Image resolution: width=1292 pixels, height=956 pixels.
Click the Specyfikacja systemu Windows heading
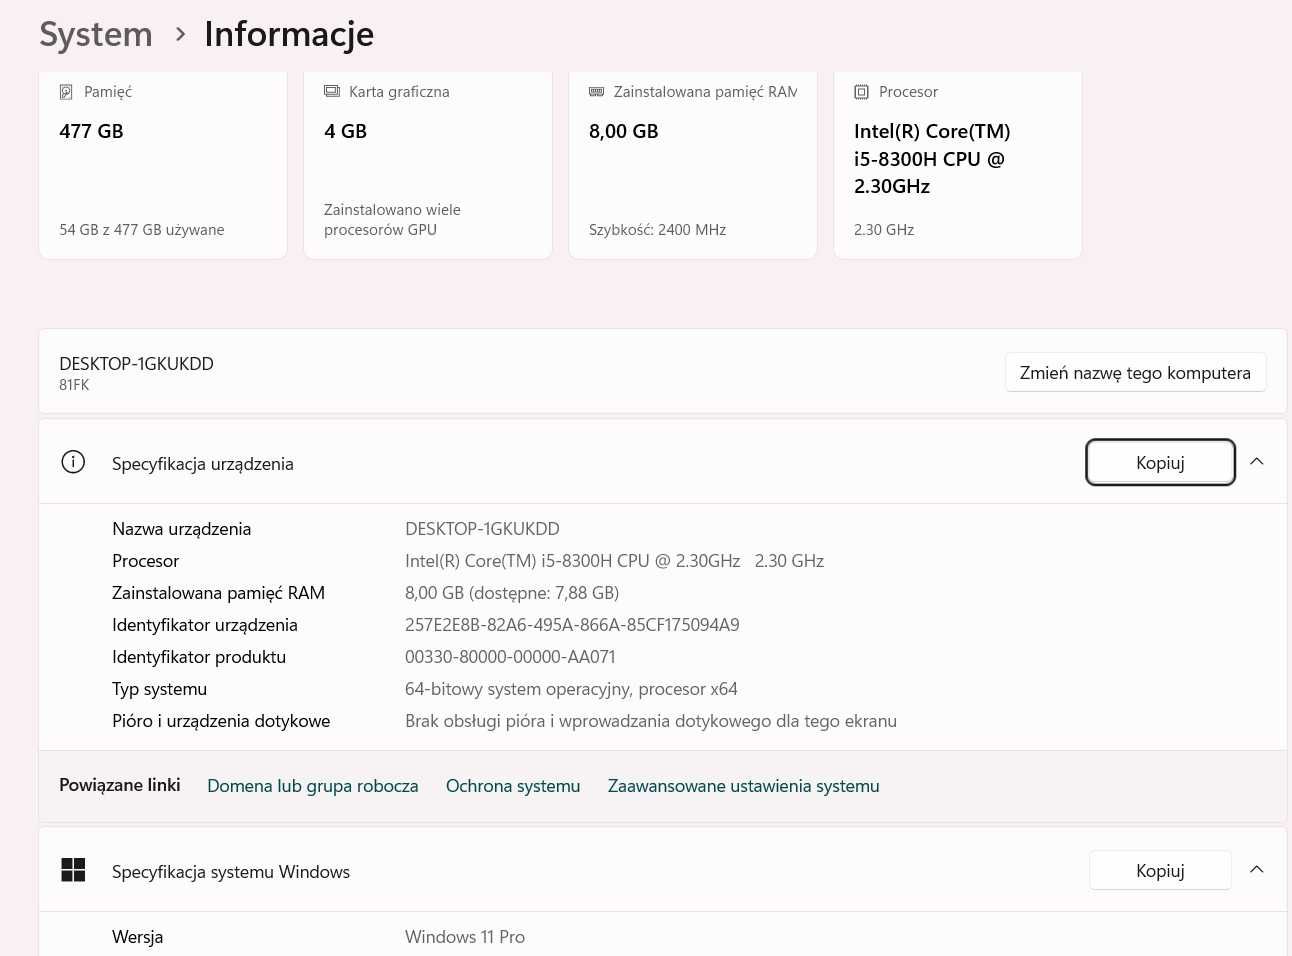pos(231,872)
